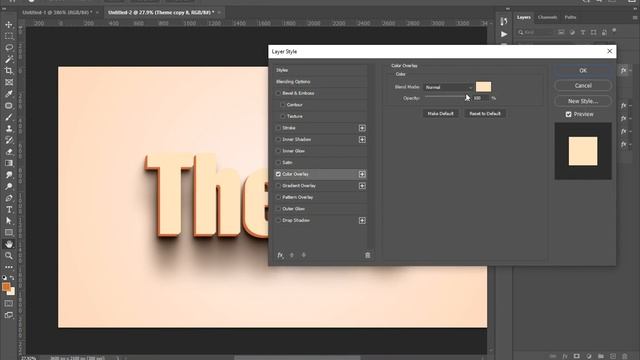
Task: Enable the Contour checkbox
Action: (x=282, y=105)
